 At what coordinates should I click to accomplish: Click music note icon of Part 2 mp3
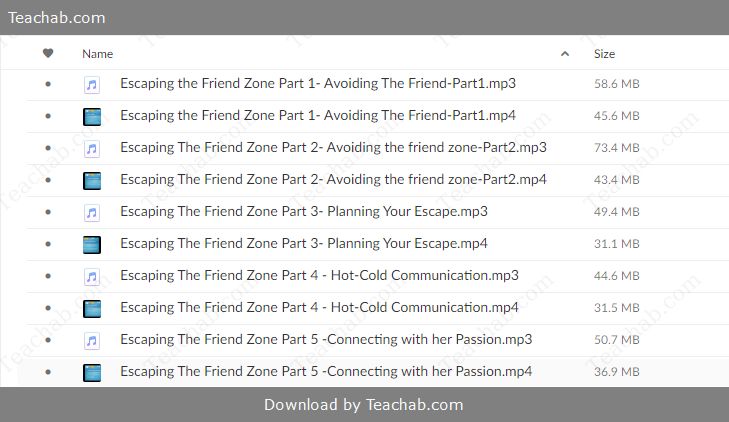[92, 149]
